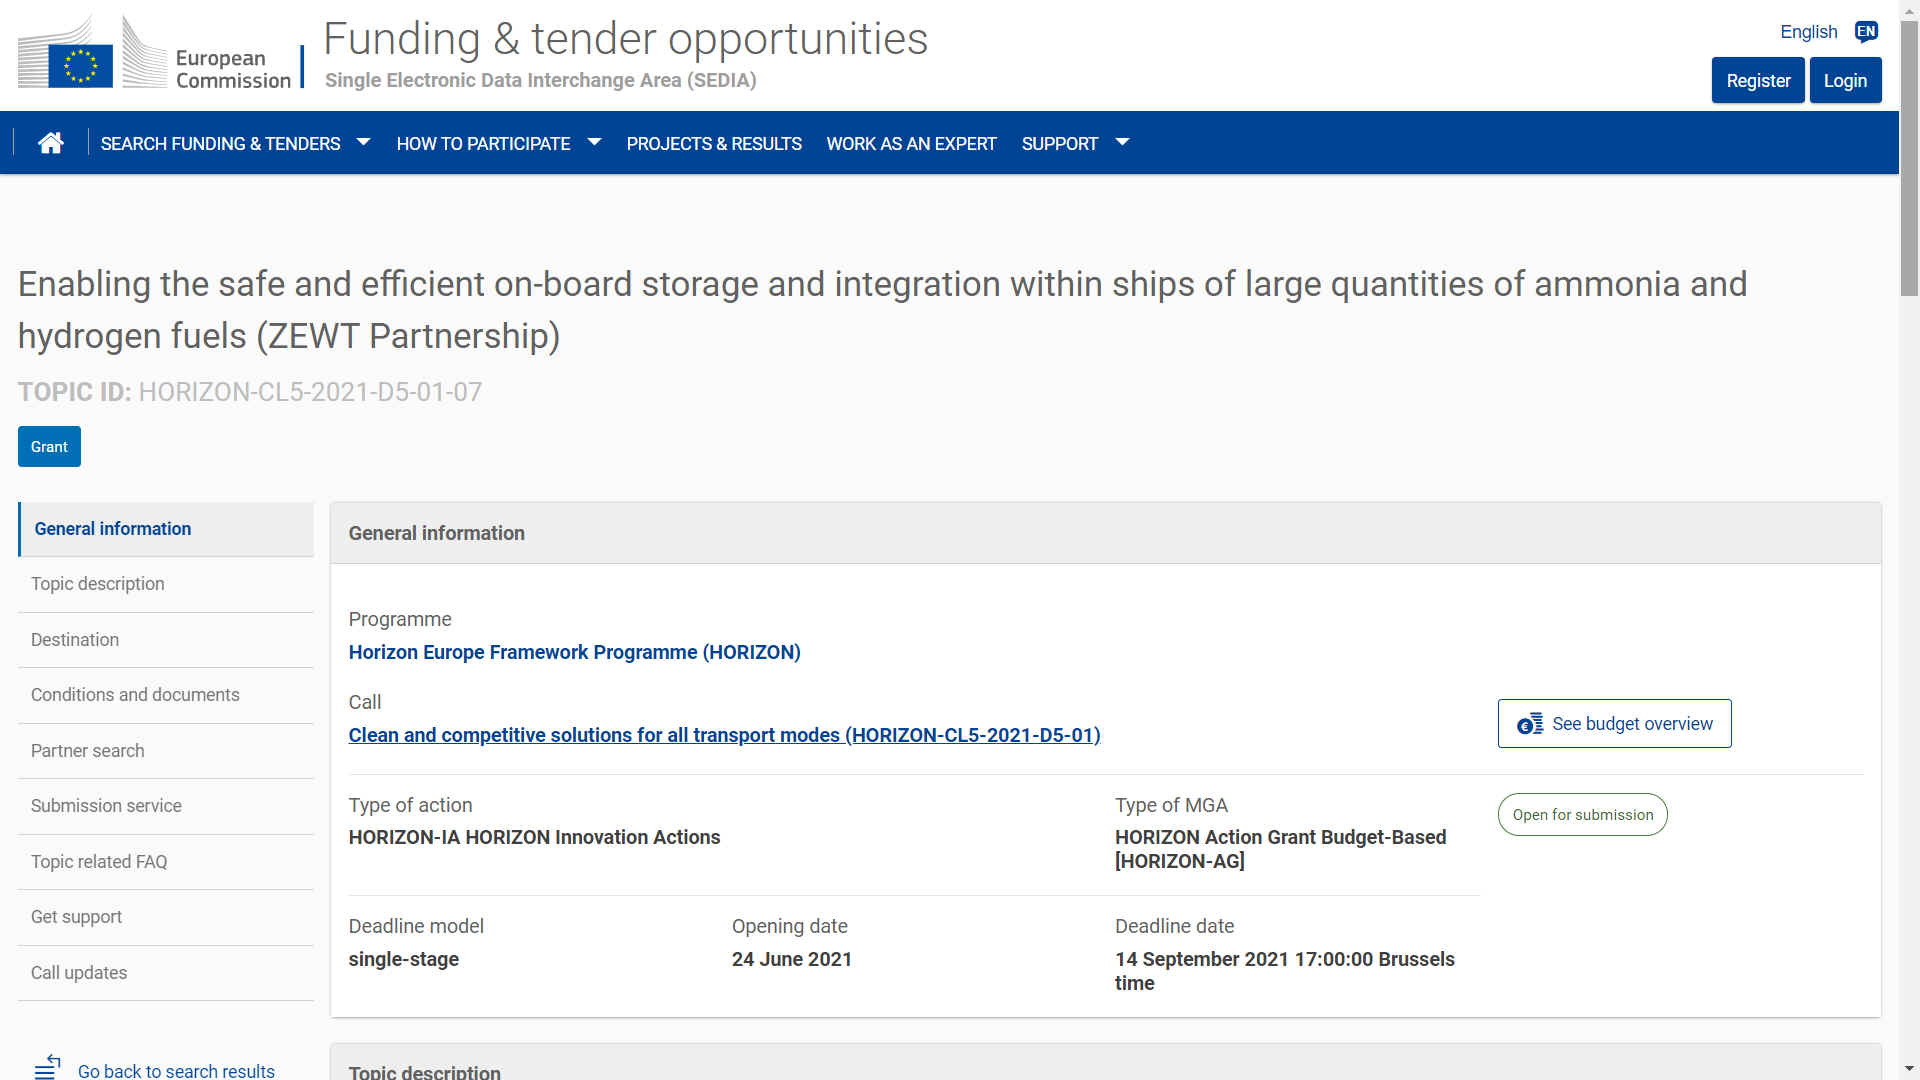1920x1080 pixels.
Task: Open Clean and competitive solutions call link
Action: tap(724, 735)
